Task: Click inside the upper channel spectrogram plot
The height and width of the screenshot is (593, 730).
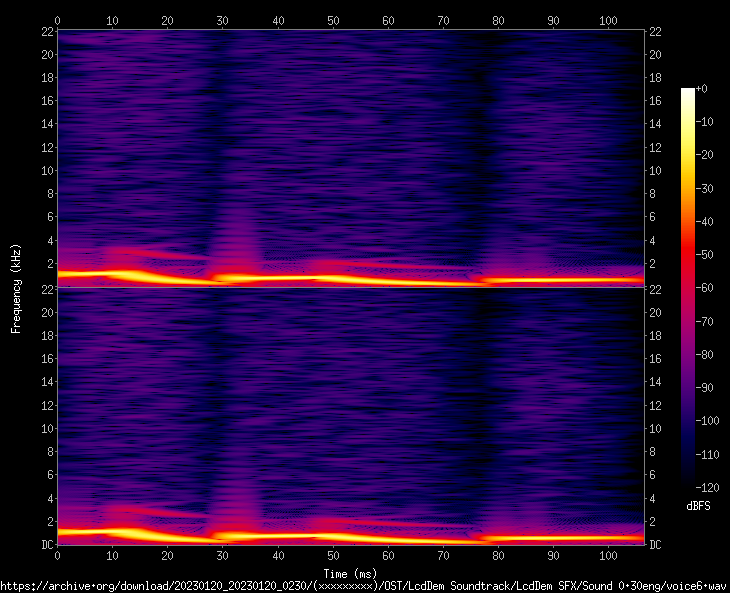Action: pos(350,150)
